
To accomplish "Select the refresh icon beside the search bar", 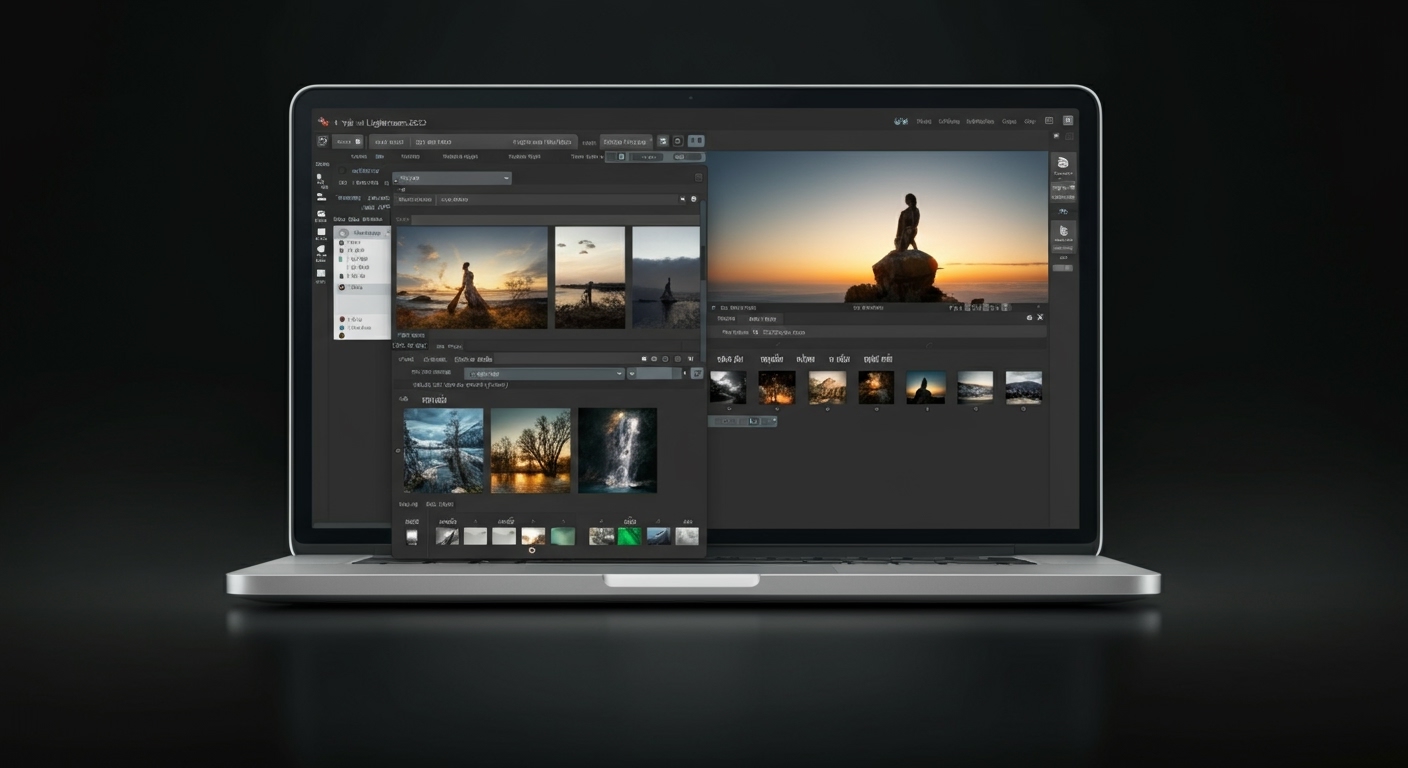I will (695, 199).
